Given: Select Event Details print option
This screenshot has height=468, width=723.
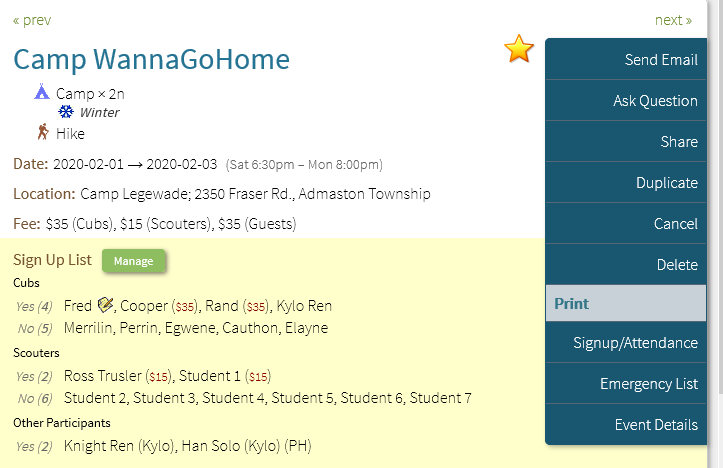Looking at the screenshot, I should (x=626, y=425).
